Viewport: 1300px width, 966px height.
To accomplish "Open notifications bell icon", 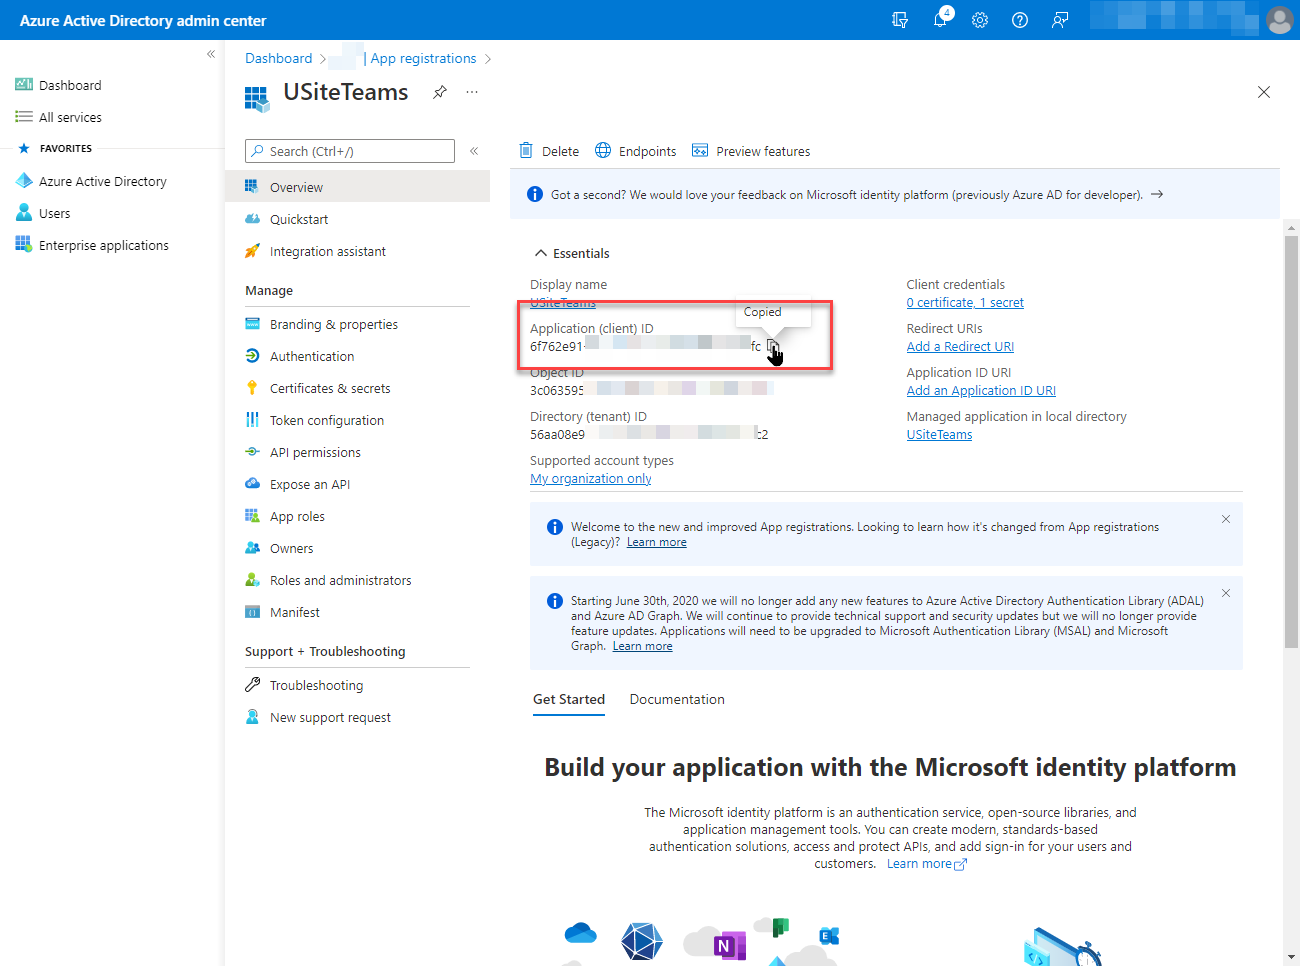I will click(940, 20).
